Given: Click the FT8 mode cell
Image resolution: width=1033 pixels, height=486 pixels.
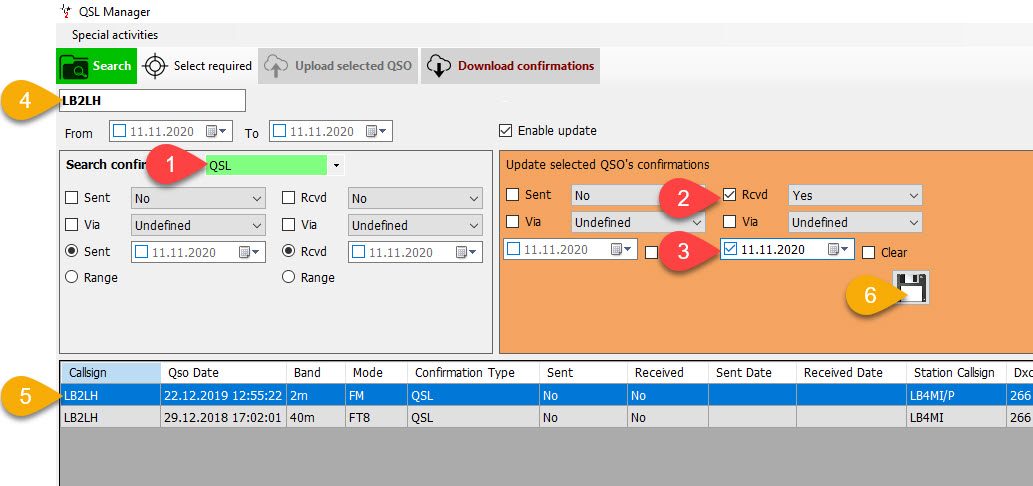Looking at the screenshot, I should [376, 417].
